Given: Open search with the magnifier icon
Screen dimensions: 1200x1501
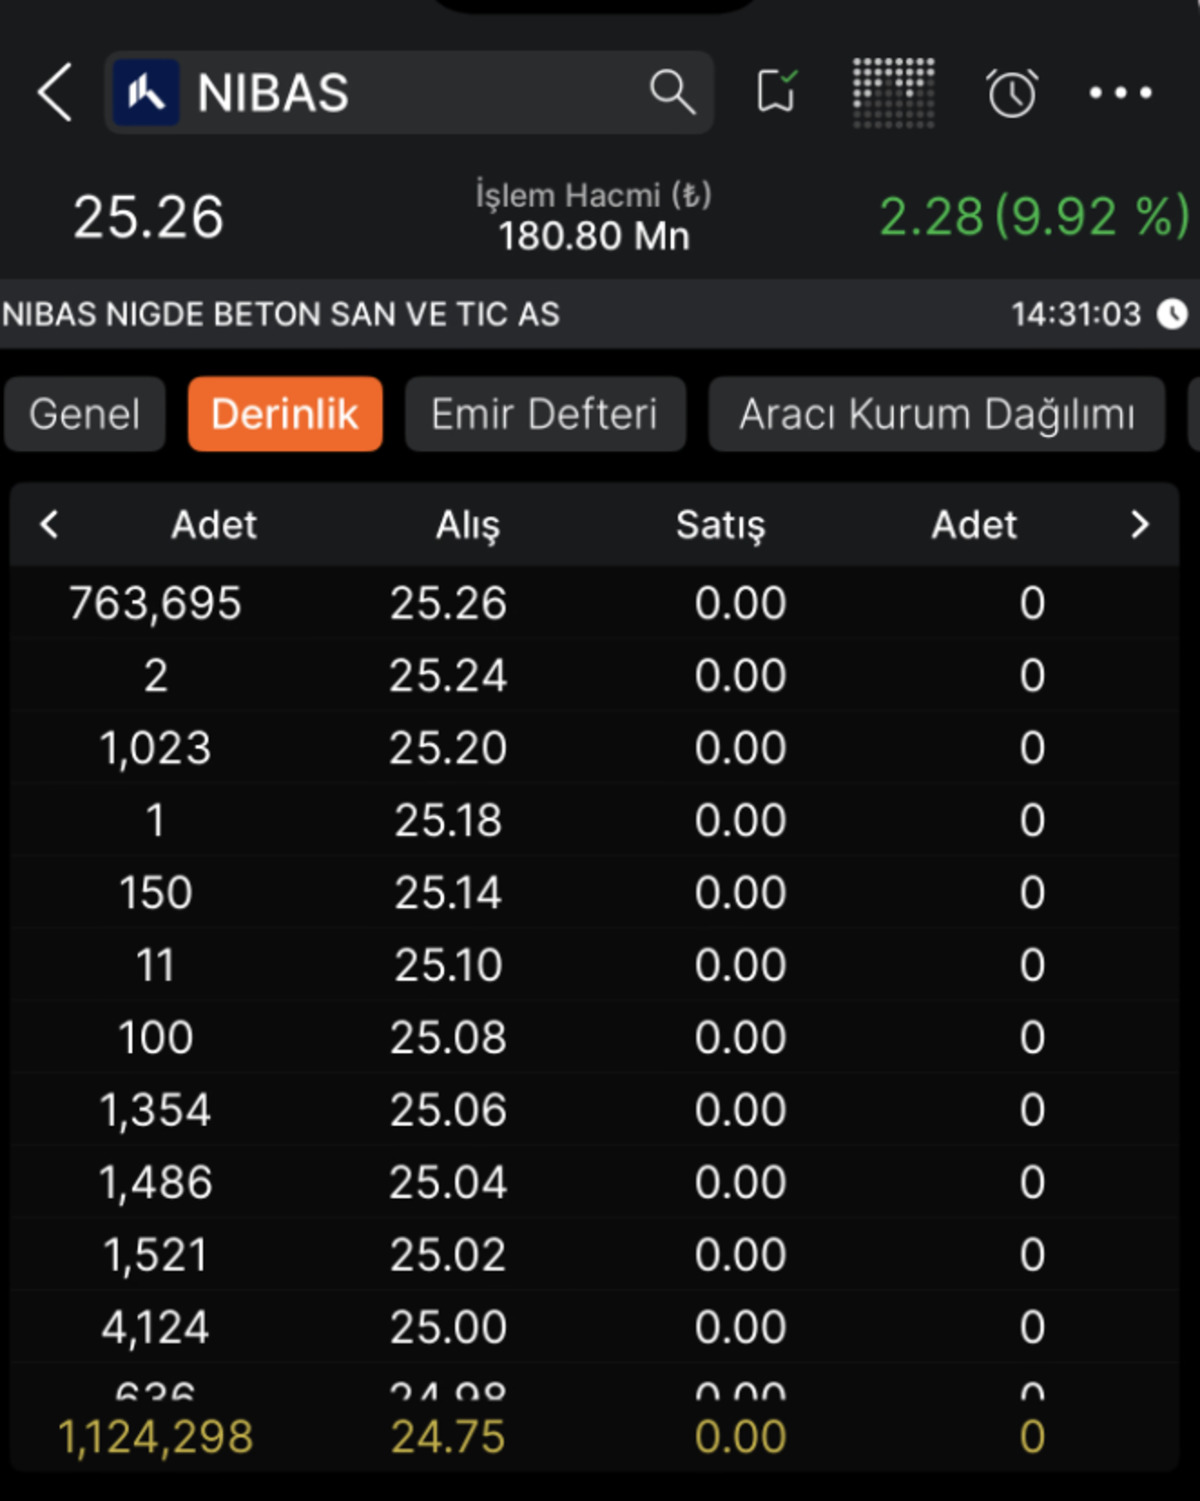Looking at the screenshot, I should click(x=672, y=93).
